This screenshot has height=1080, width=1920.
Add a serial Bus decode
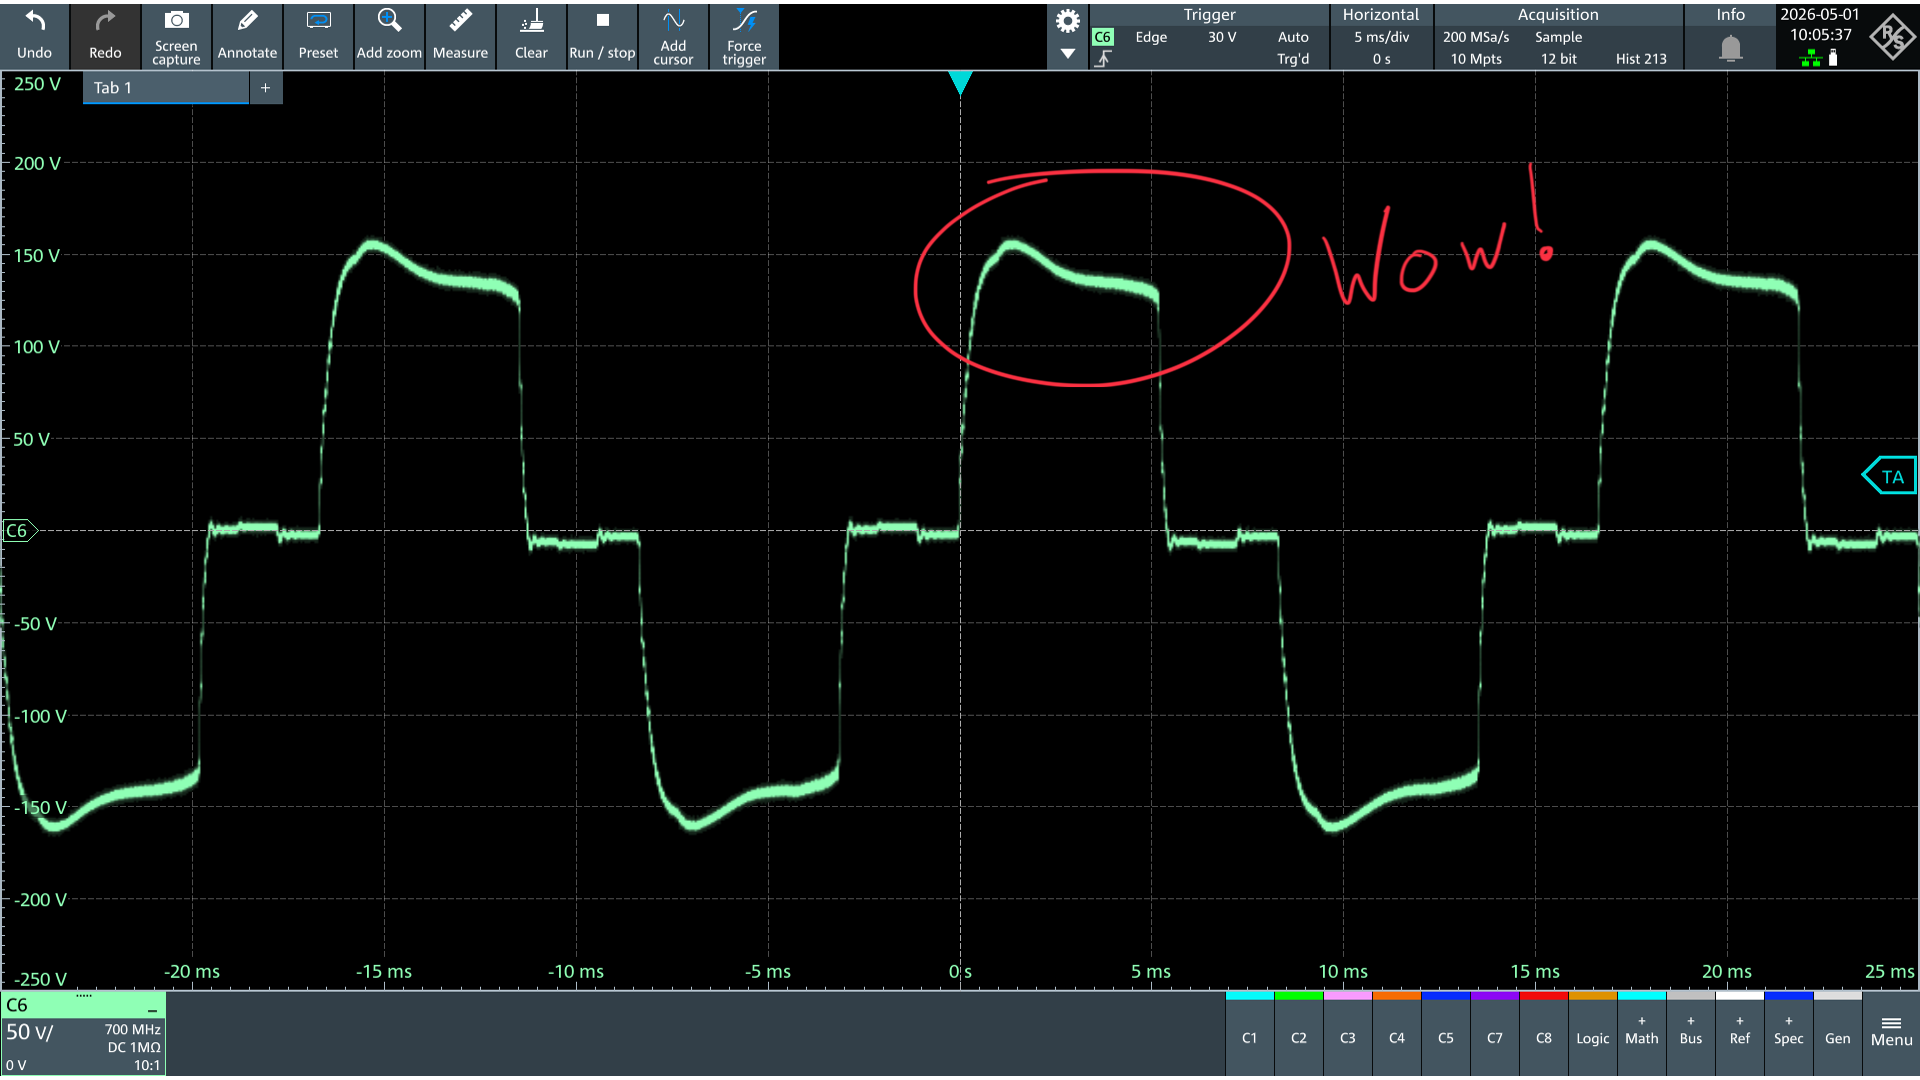tap(1691, 1034)
